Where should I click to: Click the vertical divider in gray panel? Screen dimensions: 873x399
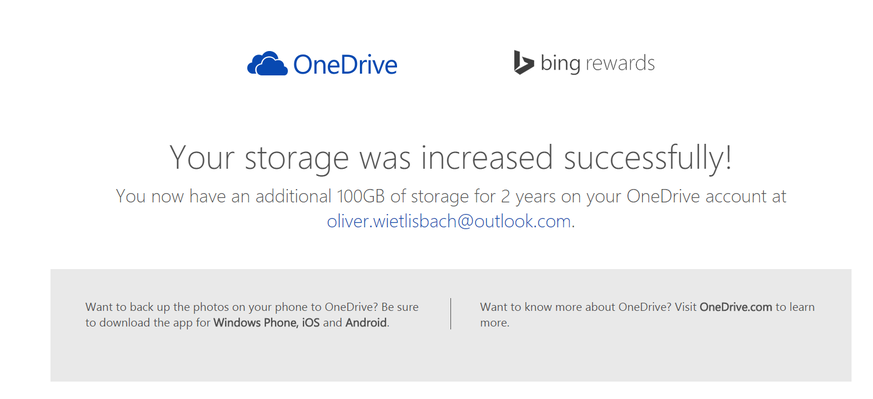coord(450,313)
